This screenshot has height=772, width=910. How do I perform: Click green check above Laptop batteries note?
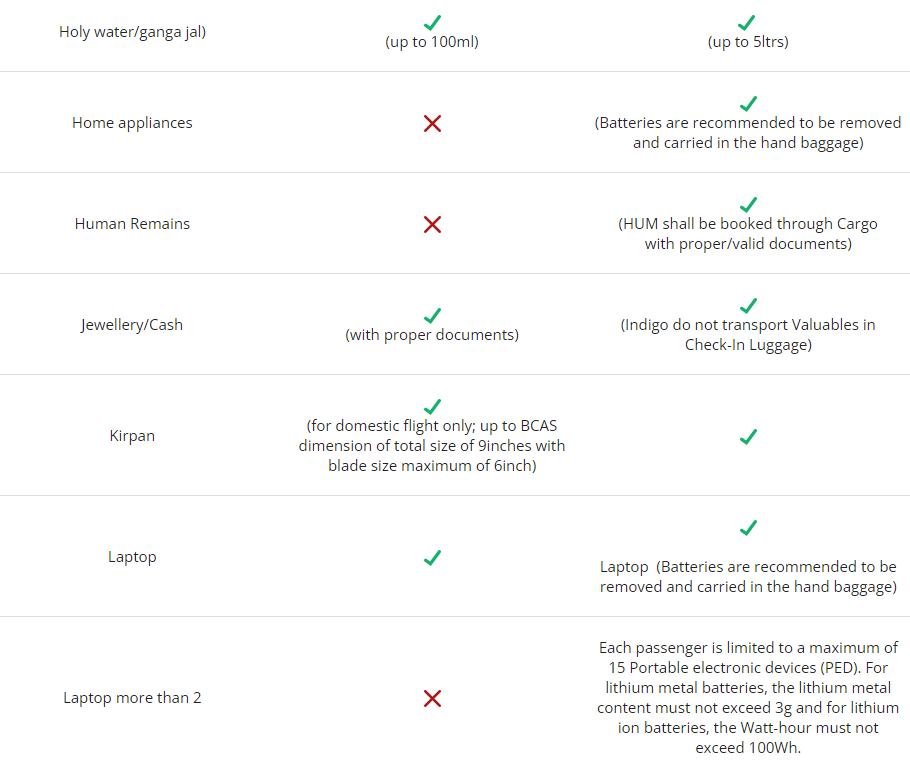748,528
